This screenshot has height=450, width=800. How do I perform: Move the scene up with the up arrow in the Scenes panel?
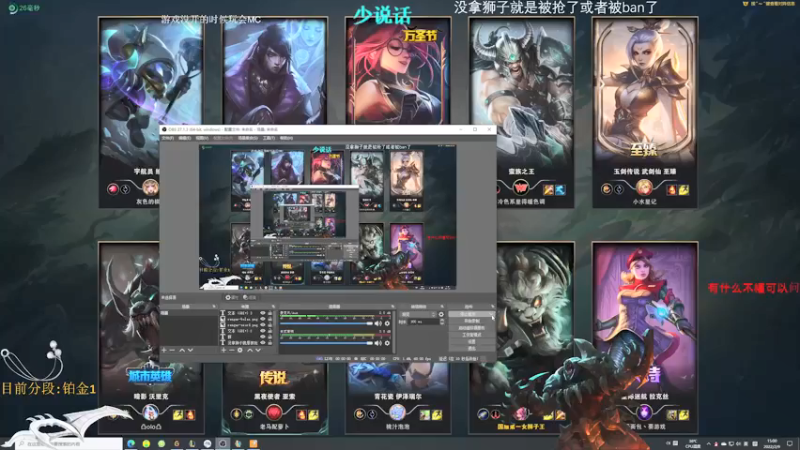182,350
